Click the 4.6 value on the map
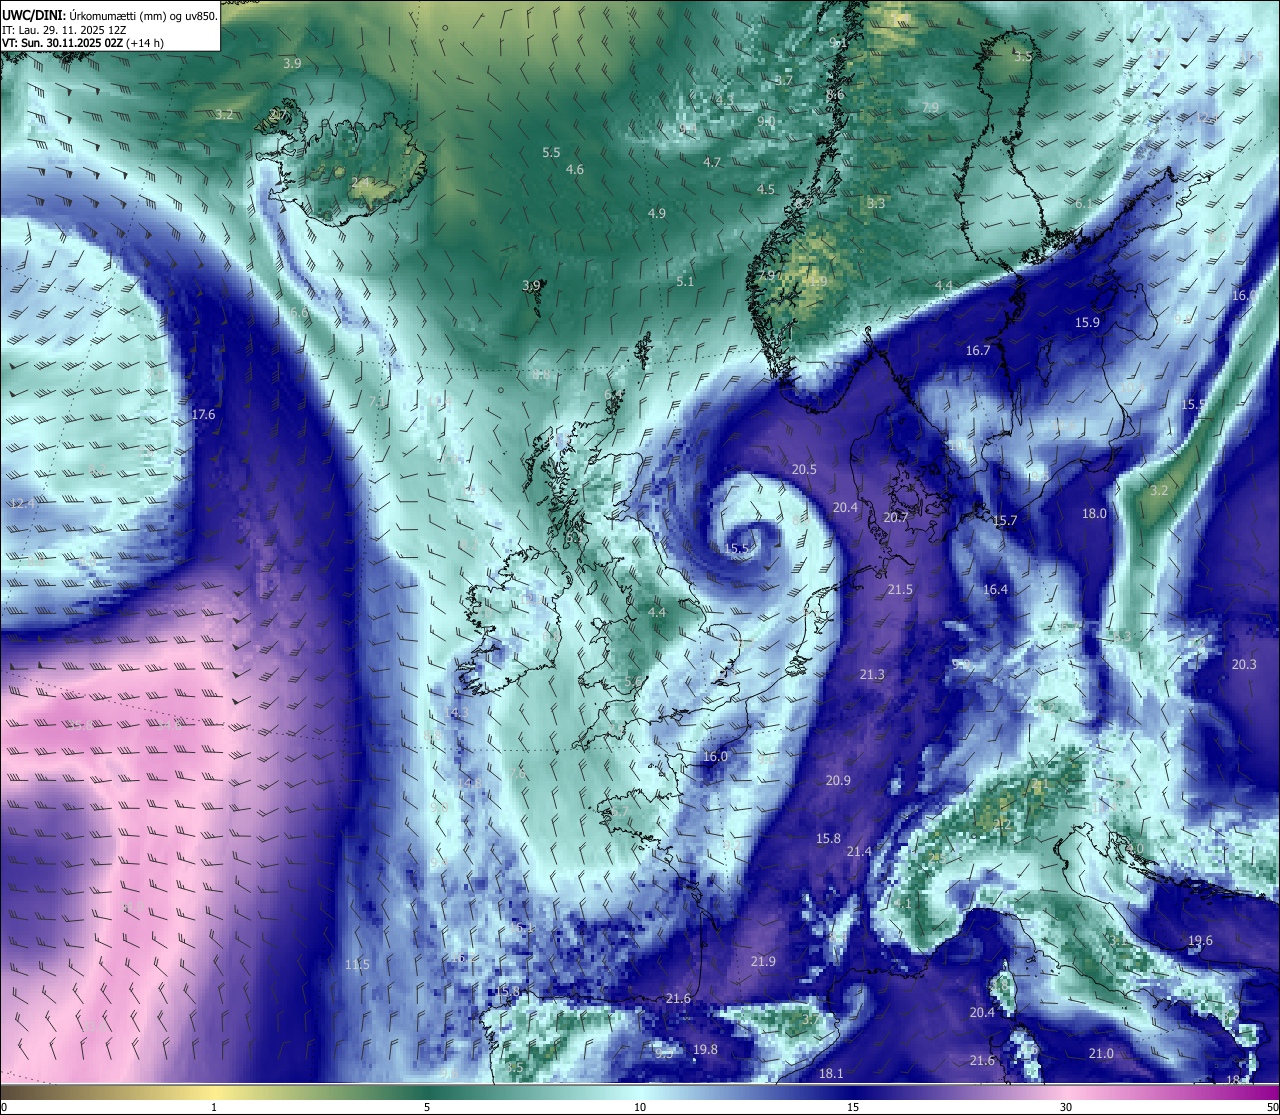This screenshot has width=1280, height=1115. 575,169
